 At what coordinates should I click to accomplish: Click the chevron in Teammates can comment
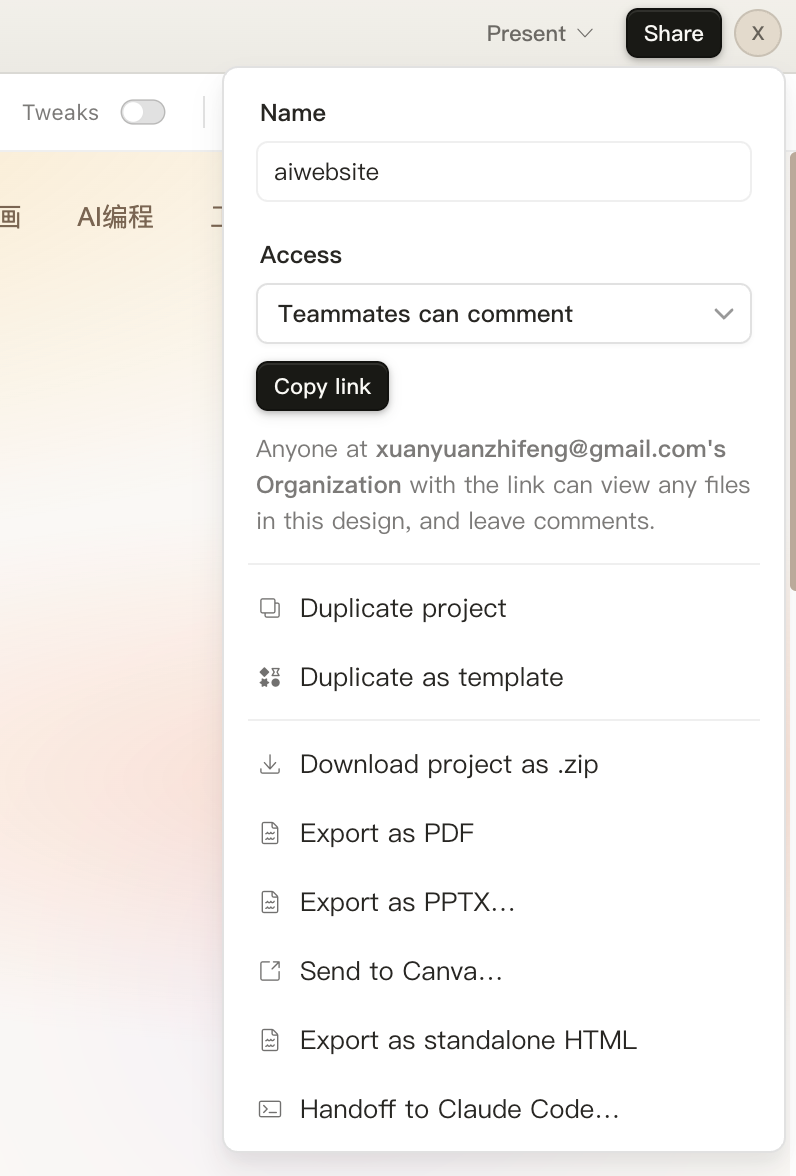724,314
